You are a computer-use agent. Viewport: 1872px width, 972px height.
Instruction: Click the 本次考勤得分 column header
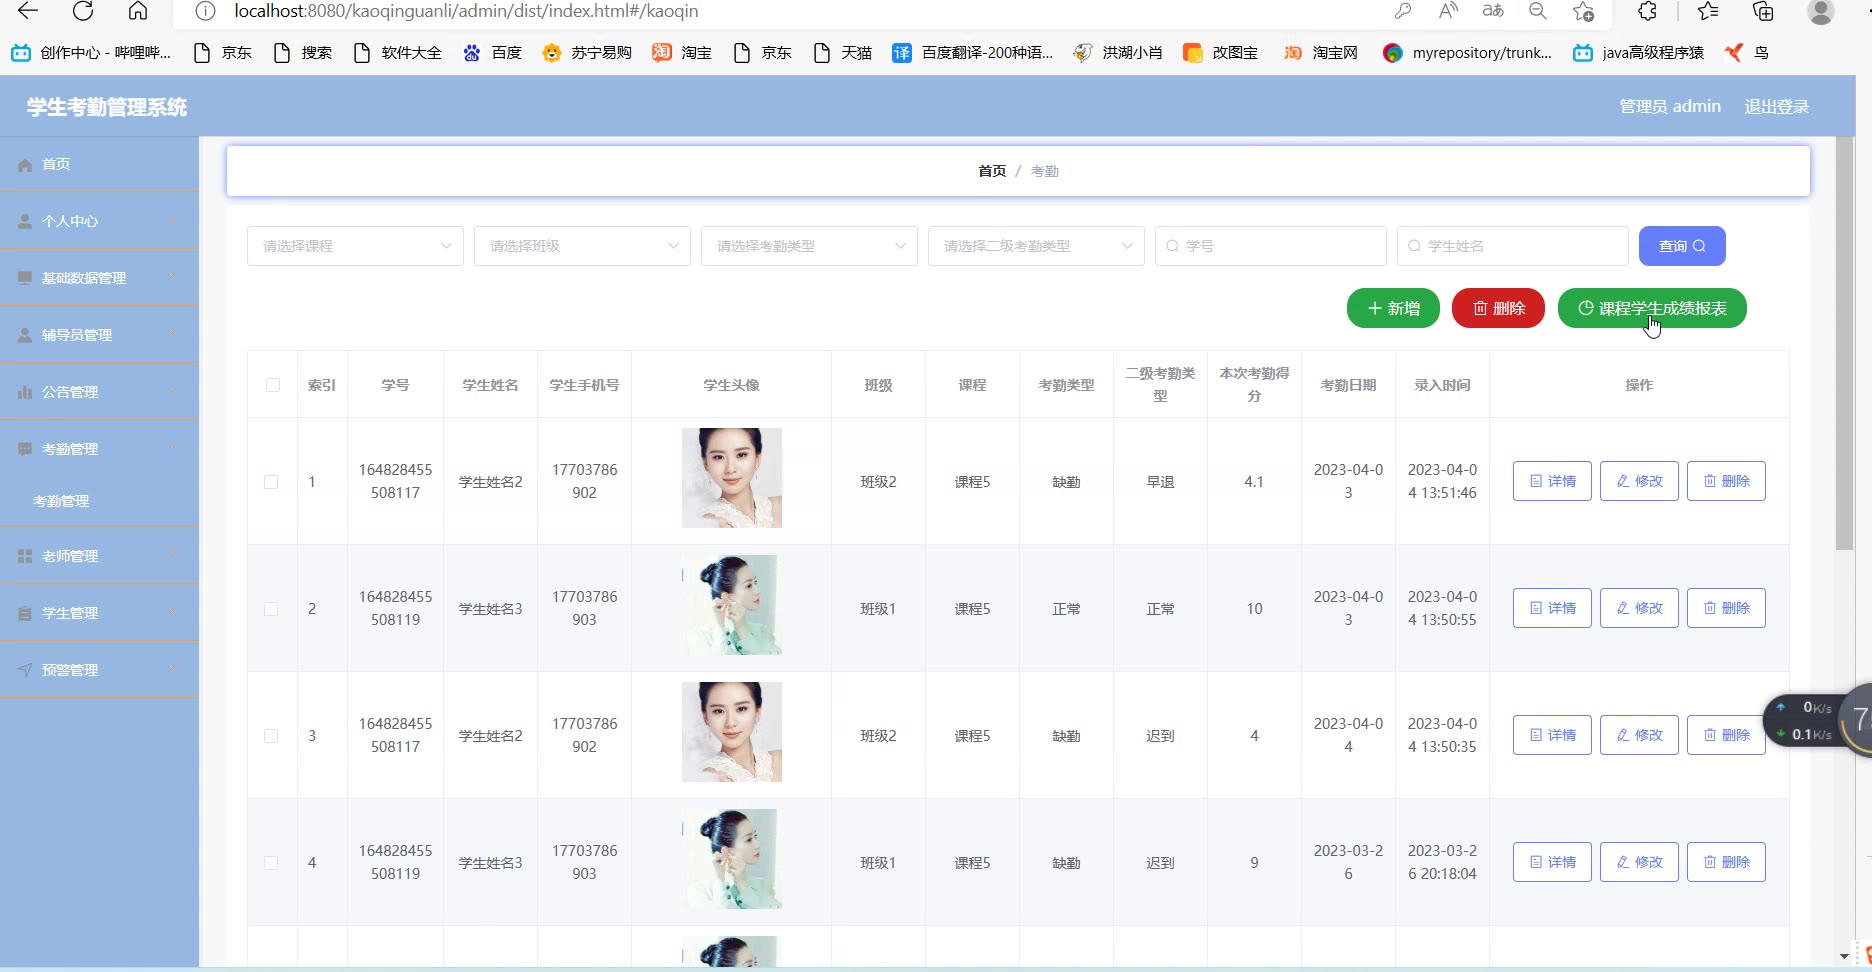pyautogui.click(x=1254, y=385)
